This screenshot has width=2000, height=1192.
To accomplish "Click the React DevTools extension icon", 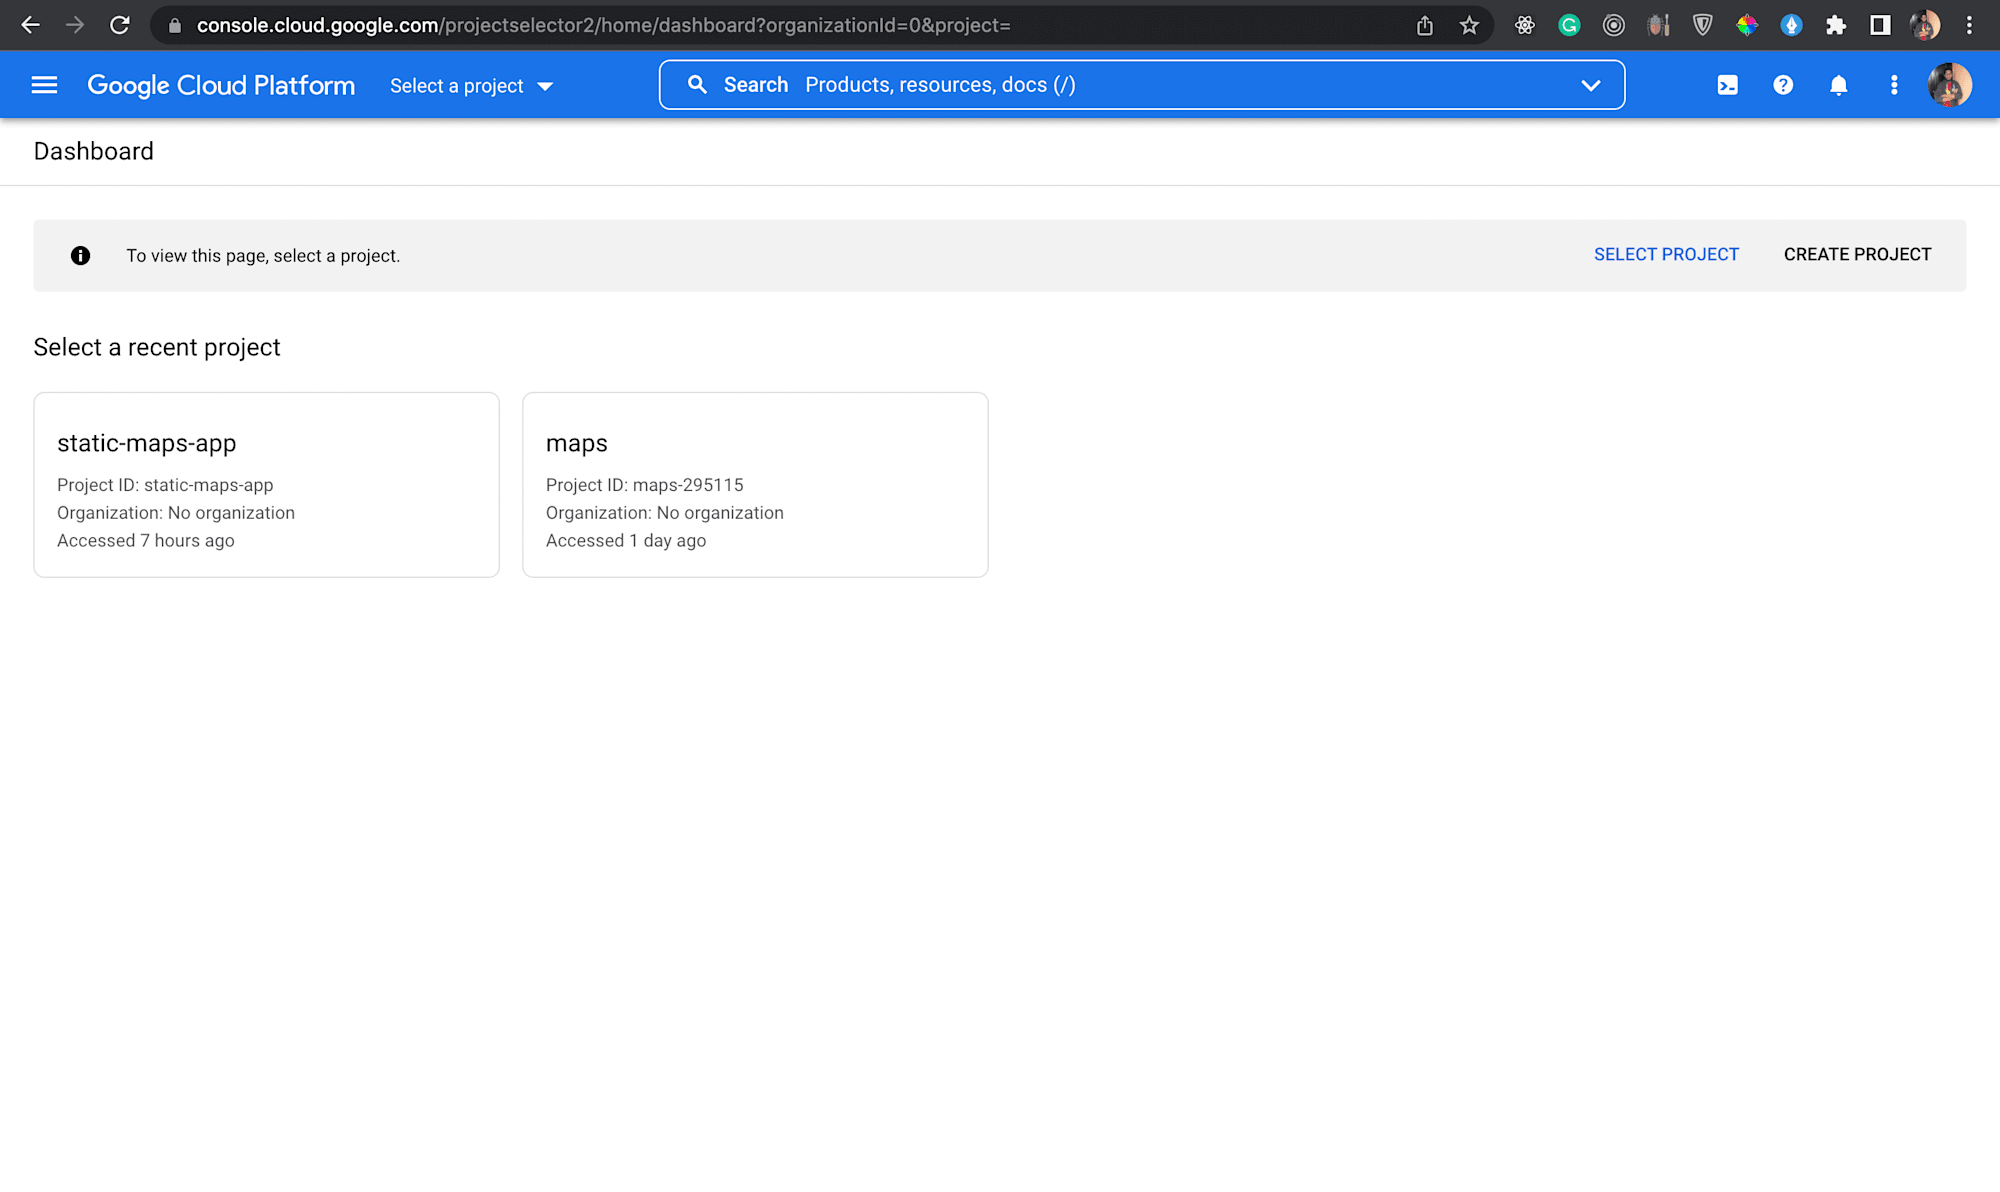I will (1525, 26).
